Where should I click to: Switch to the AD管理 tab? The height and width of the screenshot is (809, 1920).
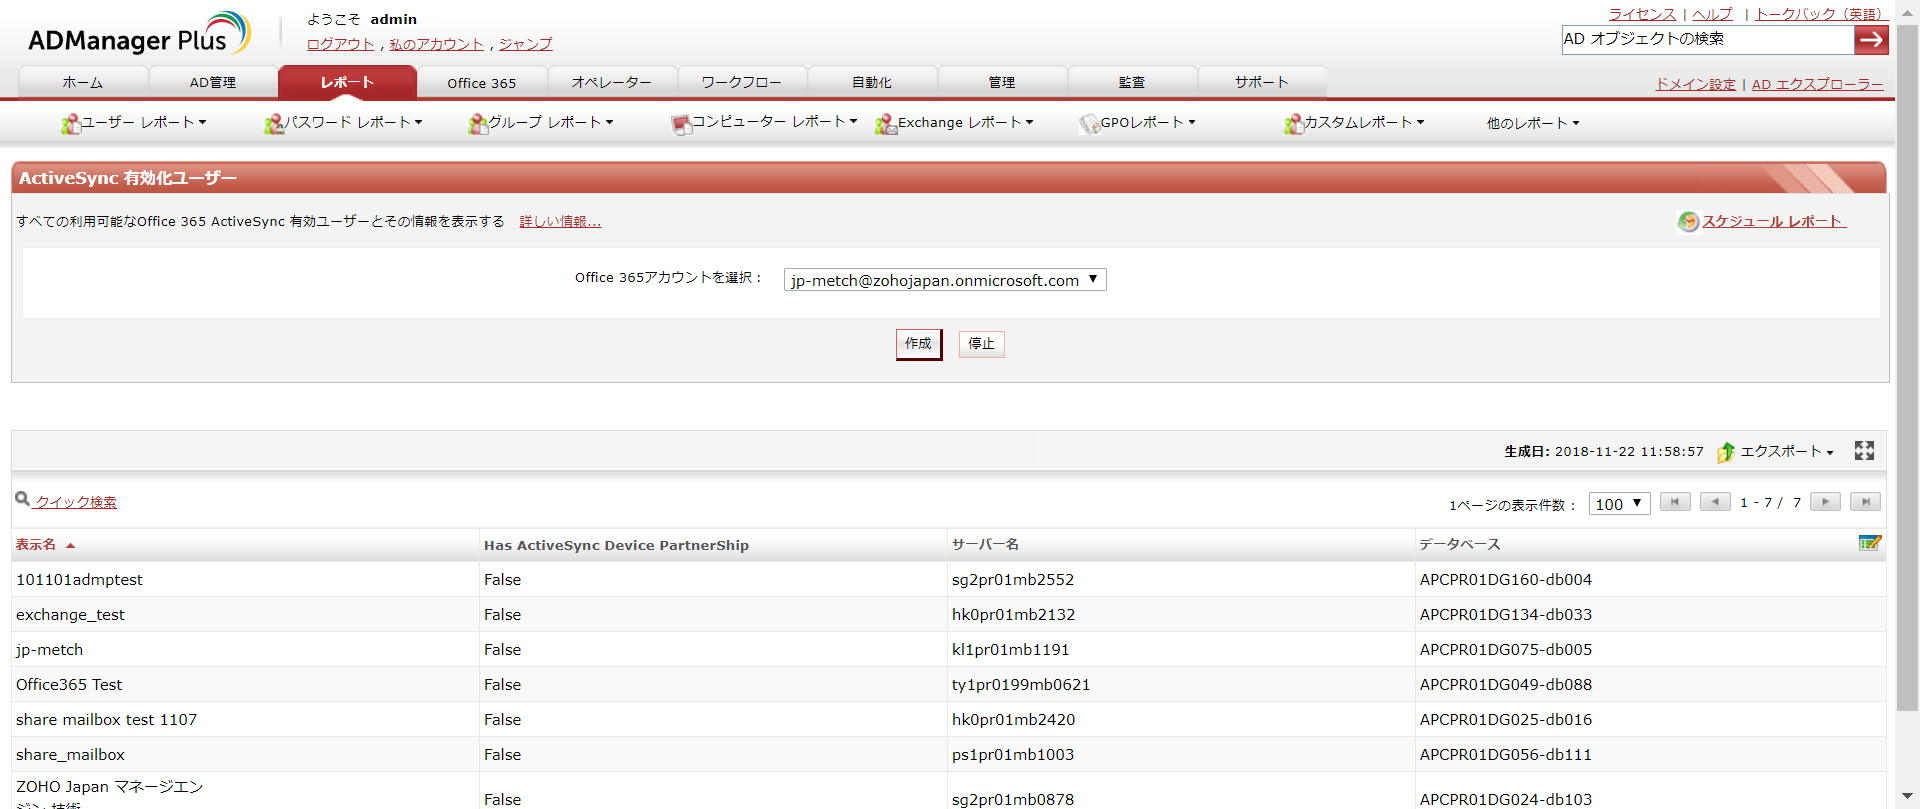[213, 82]
